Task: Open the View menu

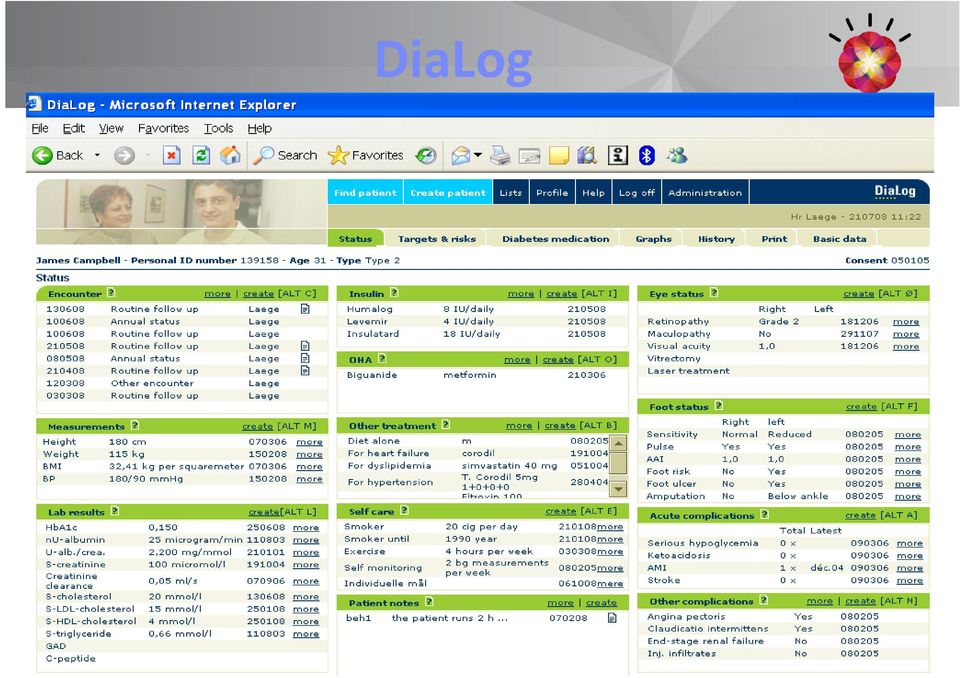Action: (x=111, y=129)
